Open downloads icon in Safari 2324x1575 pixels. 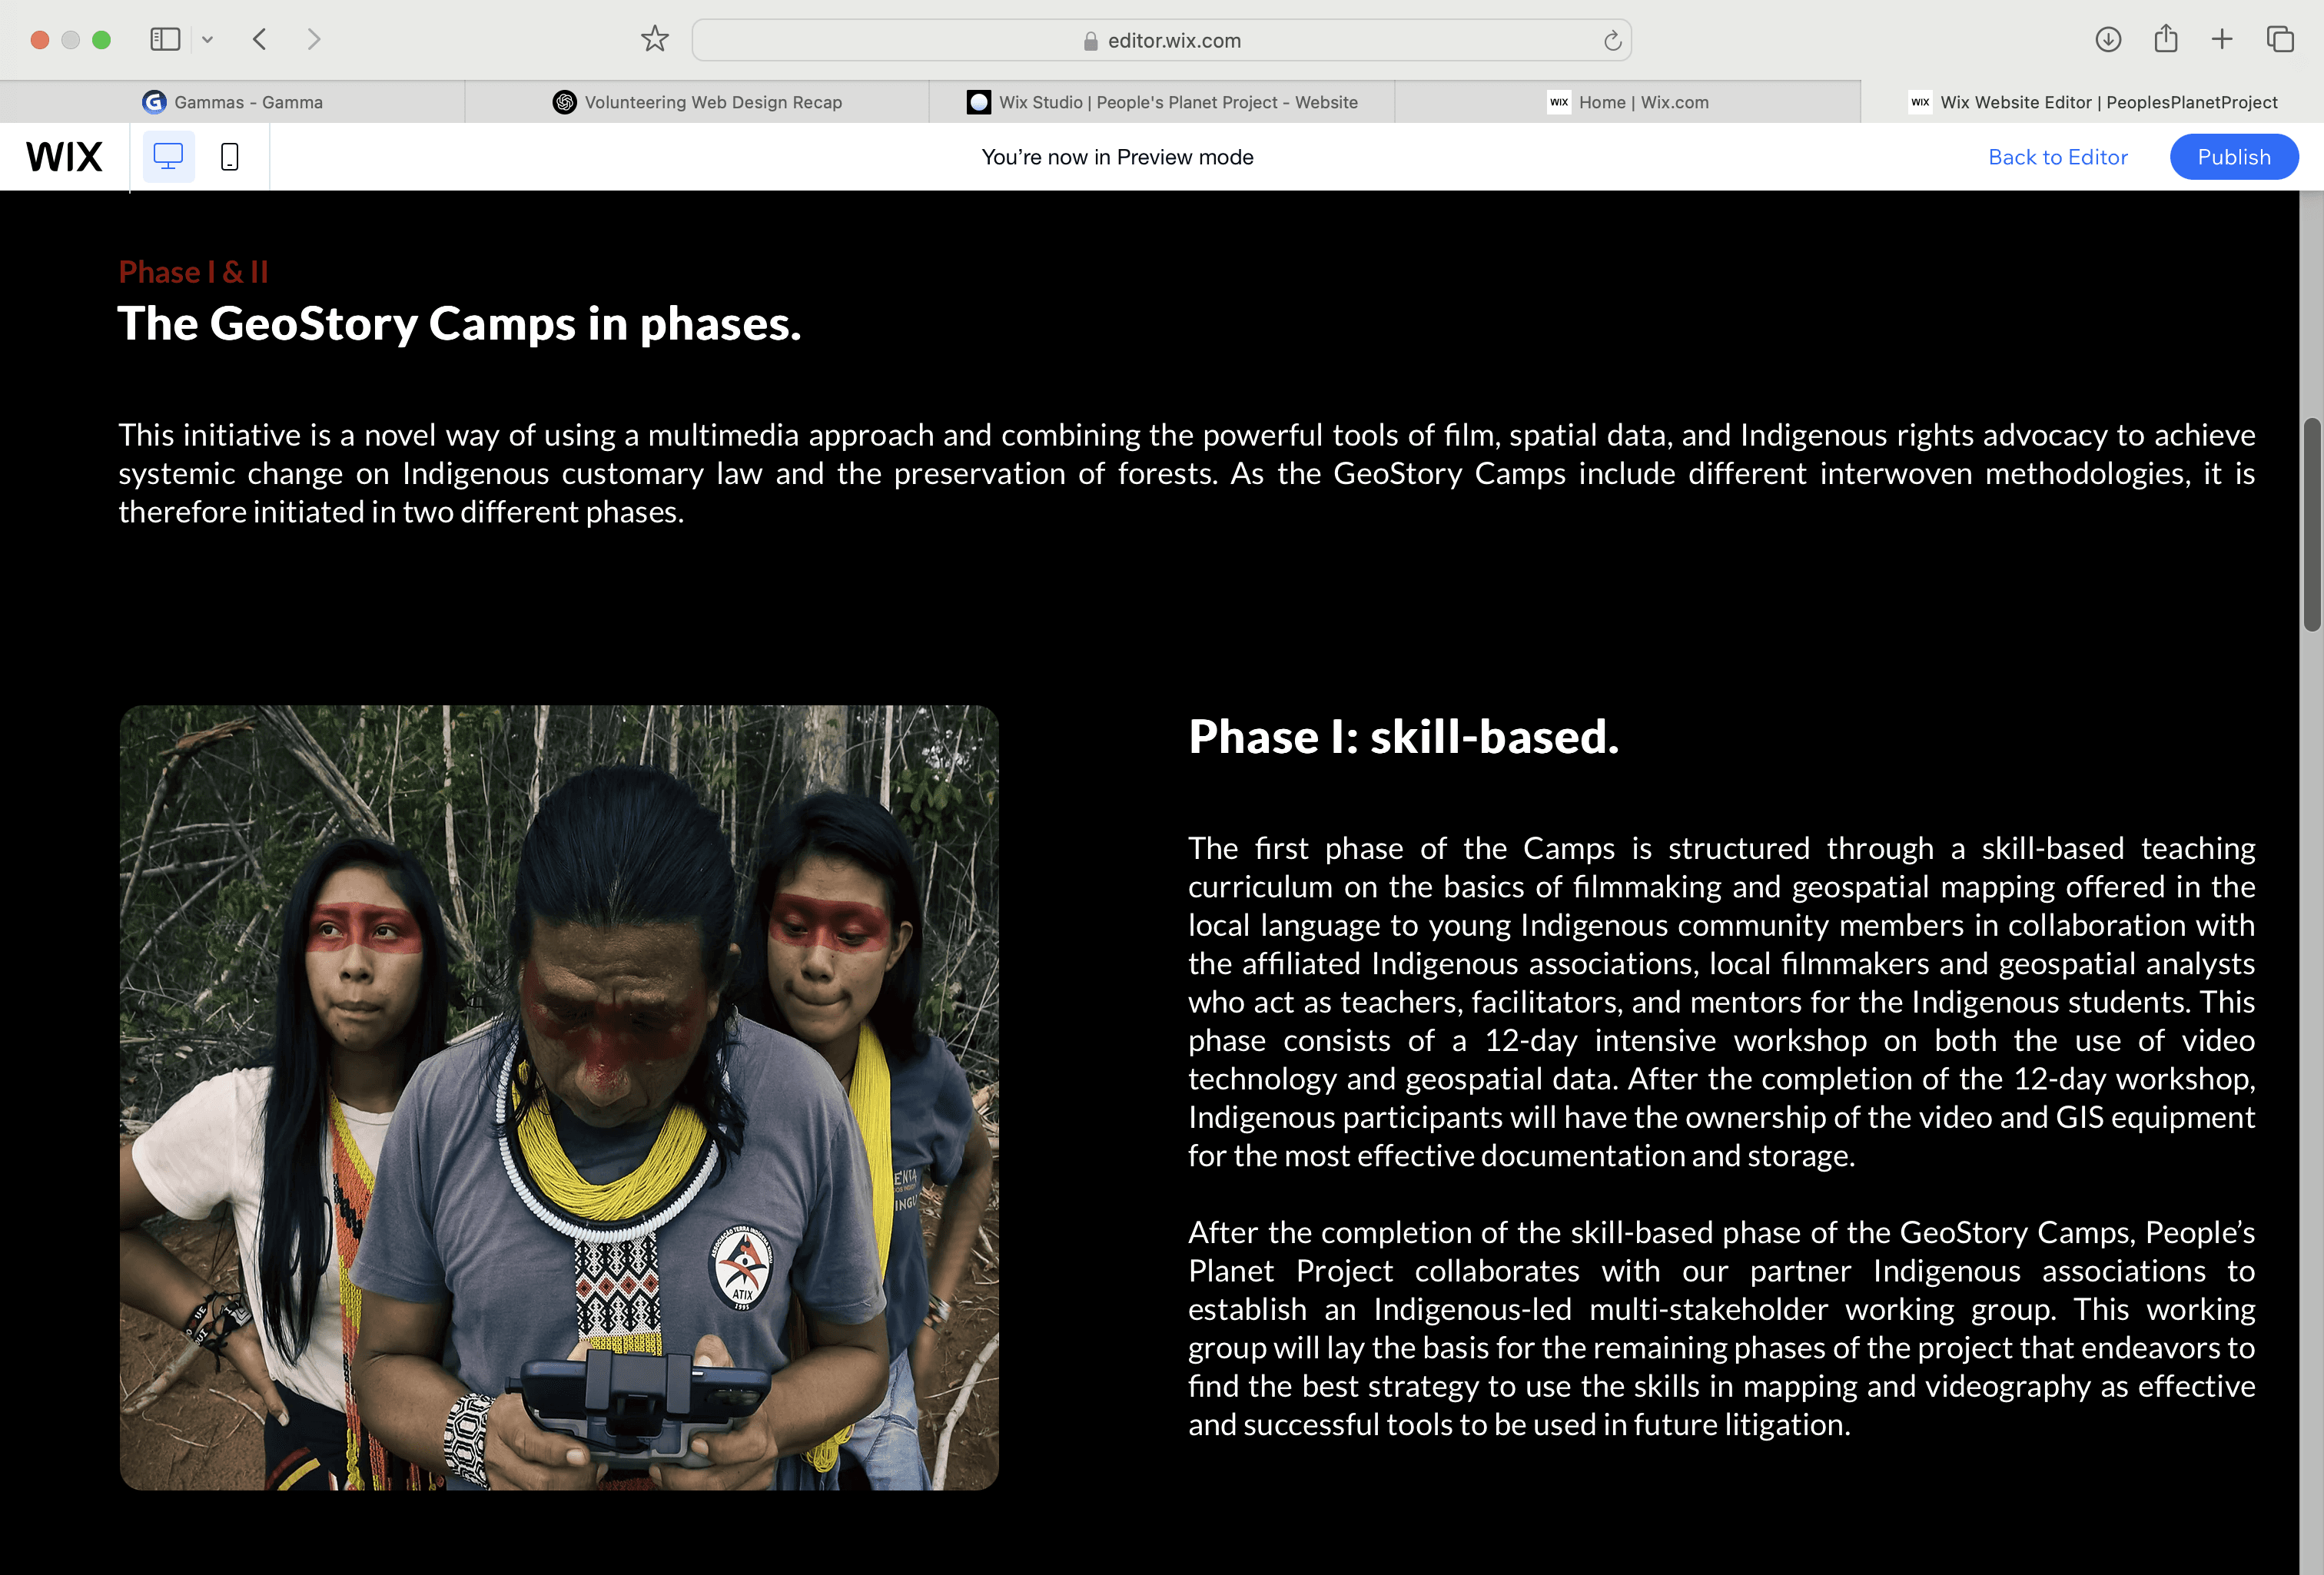(x=2108, y=40)
